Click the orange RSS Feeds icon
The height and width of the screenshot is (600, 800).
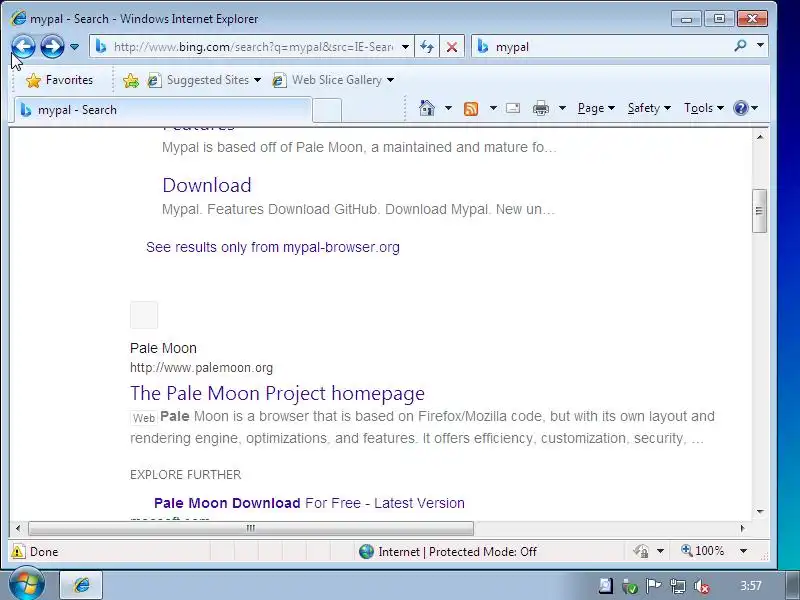(x=471, y=108)
